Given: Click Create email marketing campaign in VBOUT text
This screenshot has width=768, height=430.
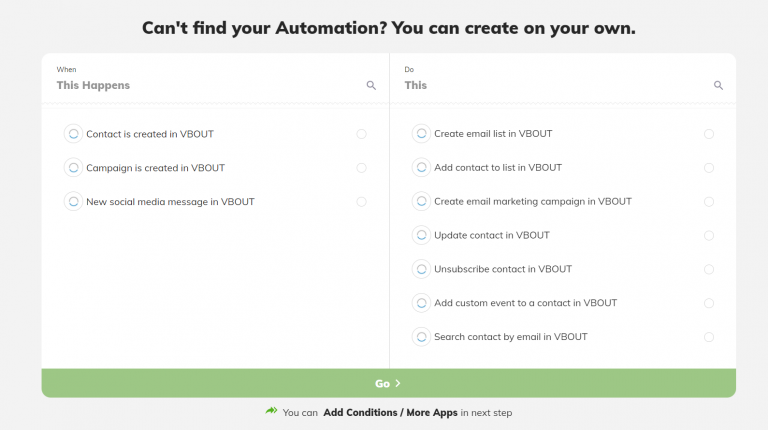Looking at the screenshot, I should 533,201.
